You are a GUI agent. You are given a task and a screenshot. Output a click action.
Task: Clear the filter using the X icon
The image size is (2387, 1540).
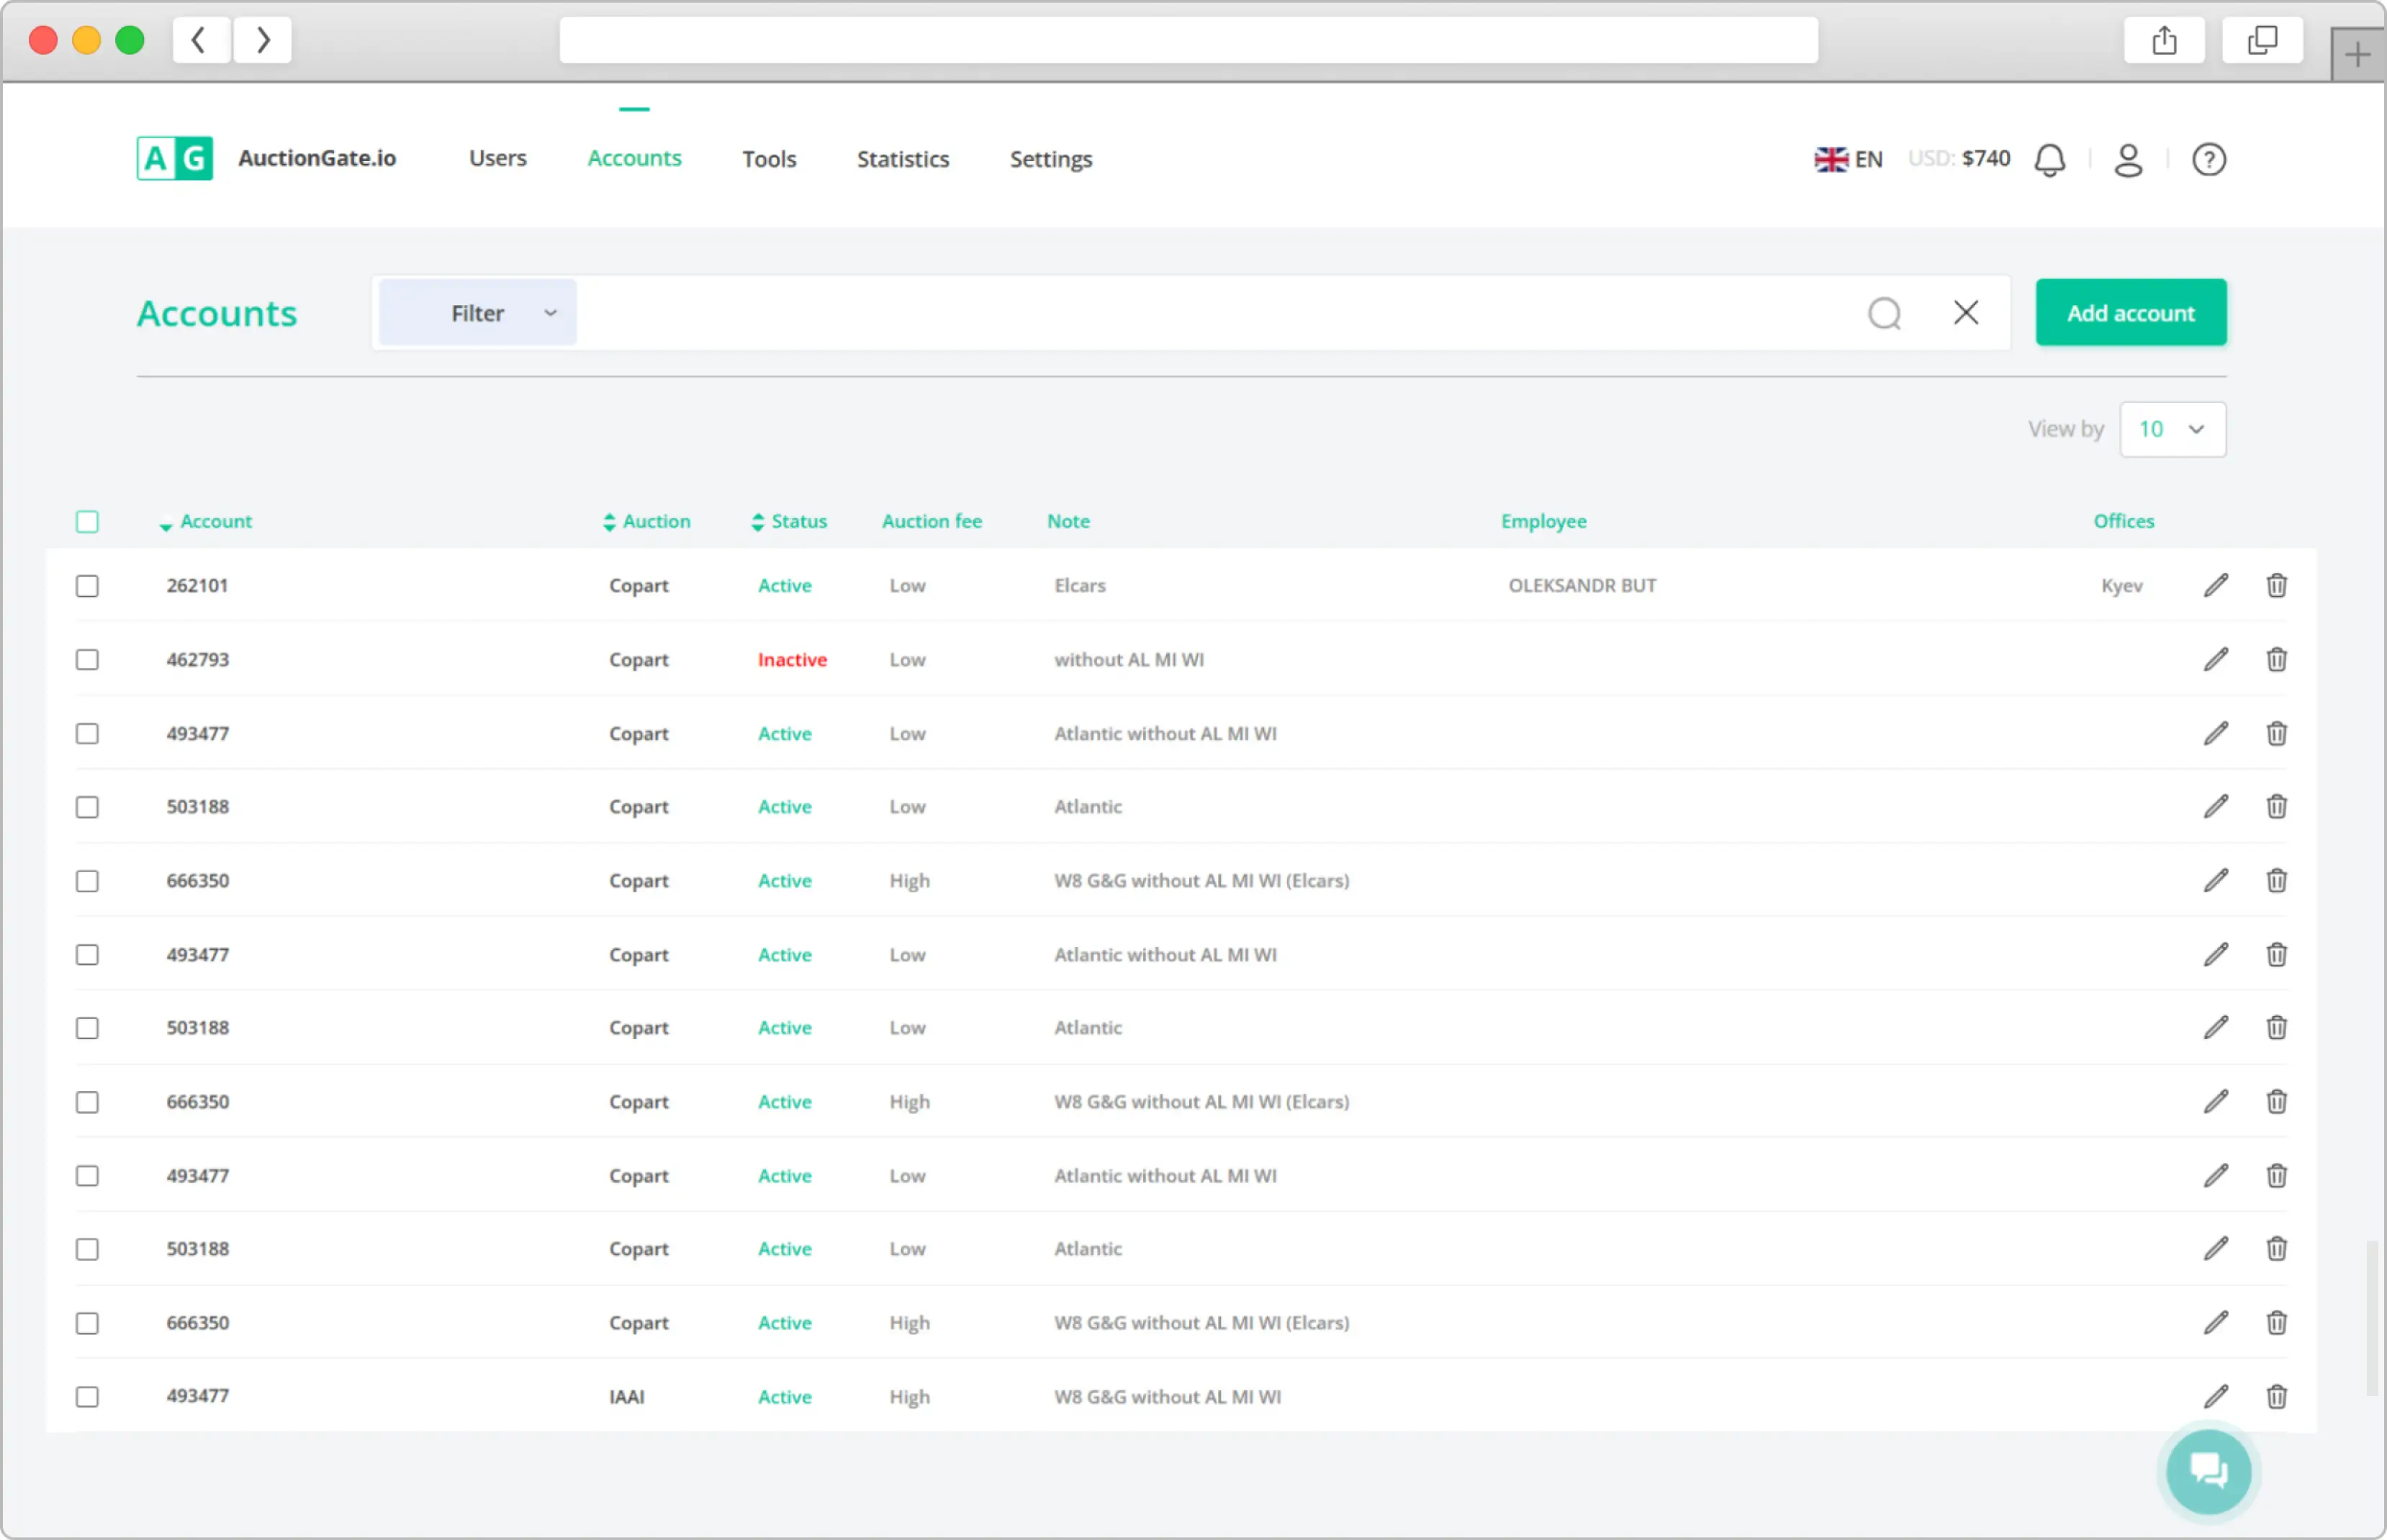[1965, 313]
